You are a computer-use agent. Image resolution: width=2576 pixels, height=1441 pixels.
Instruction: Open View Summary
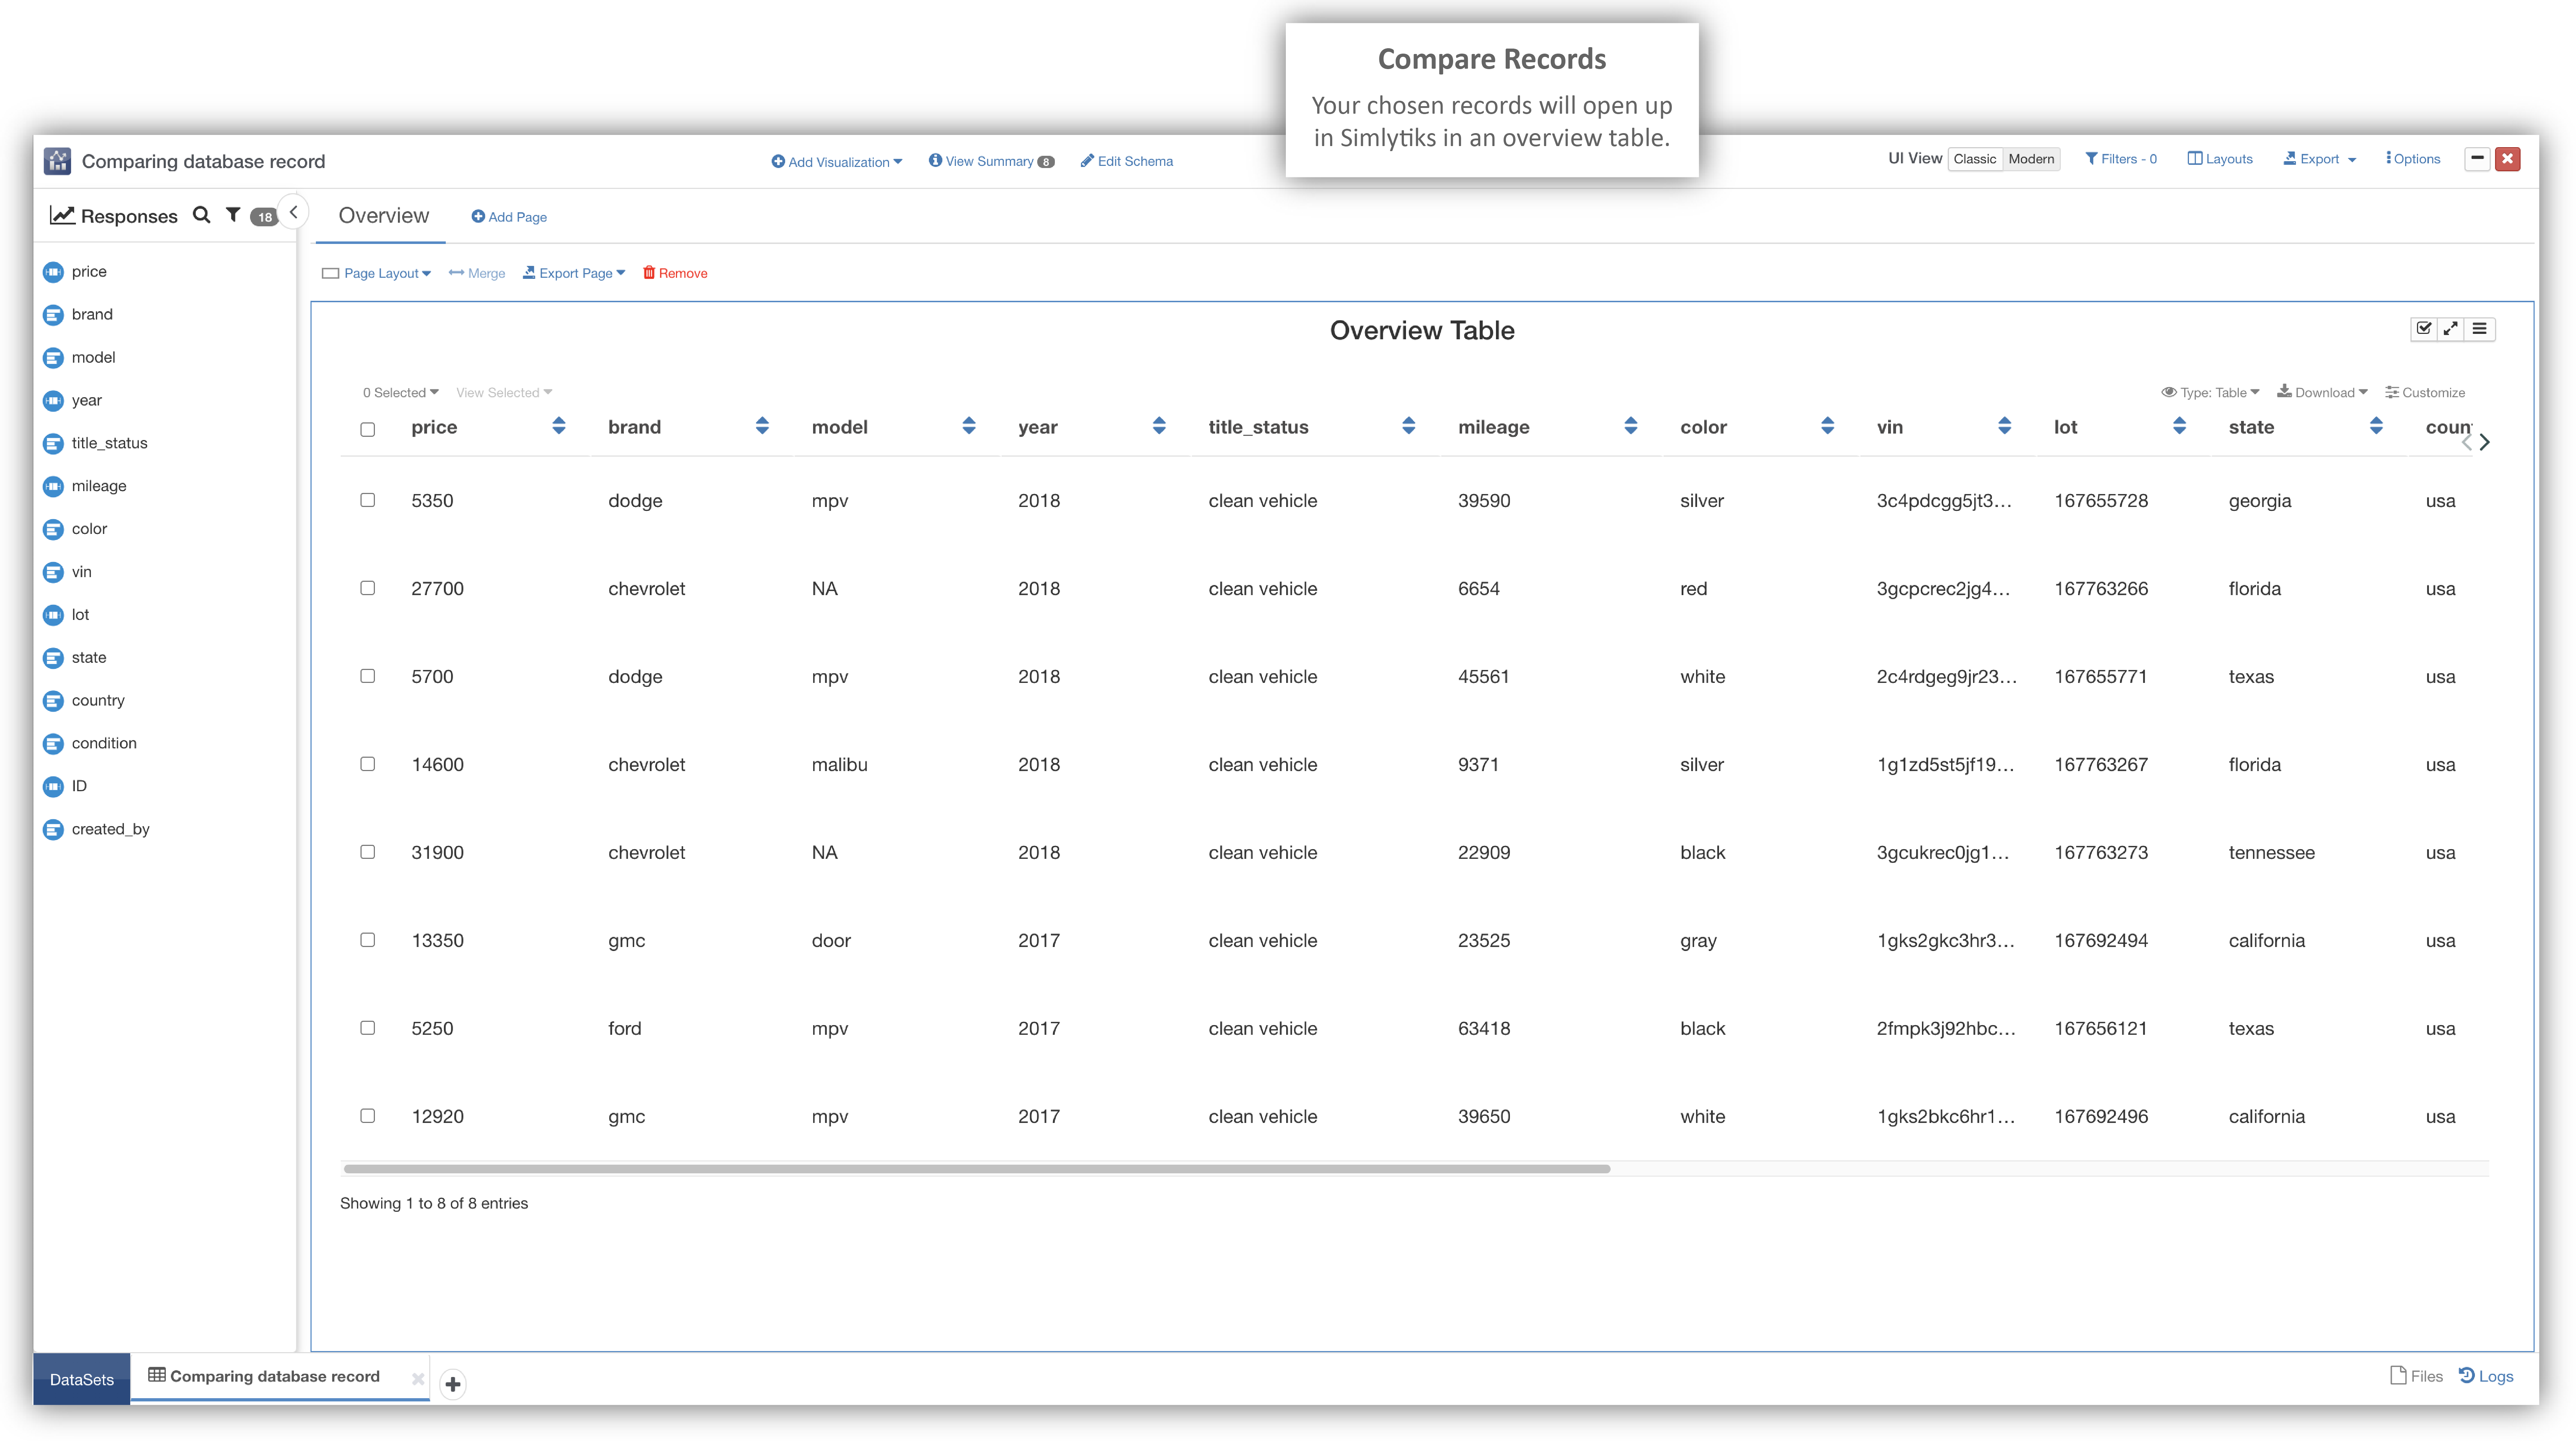pyautogui.click(x=990, y=161)
